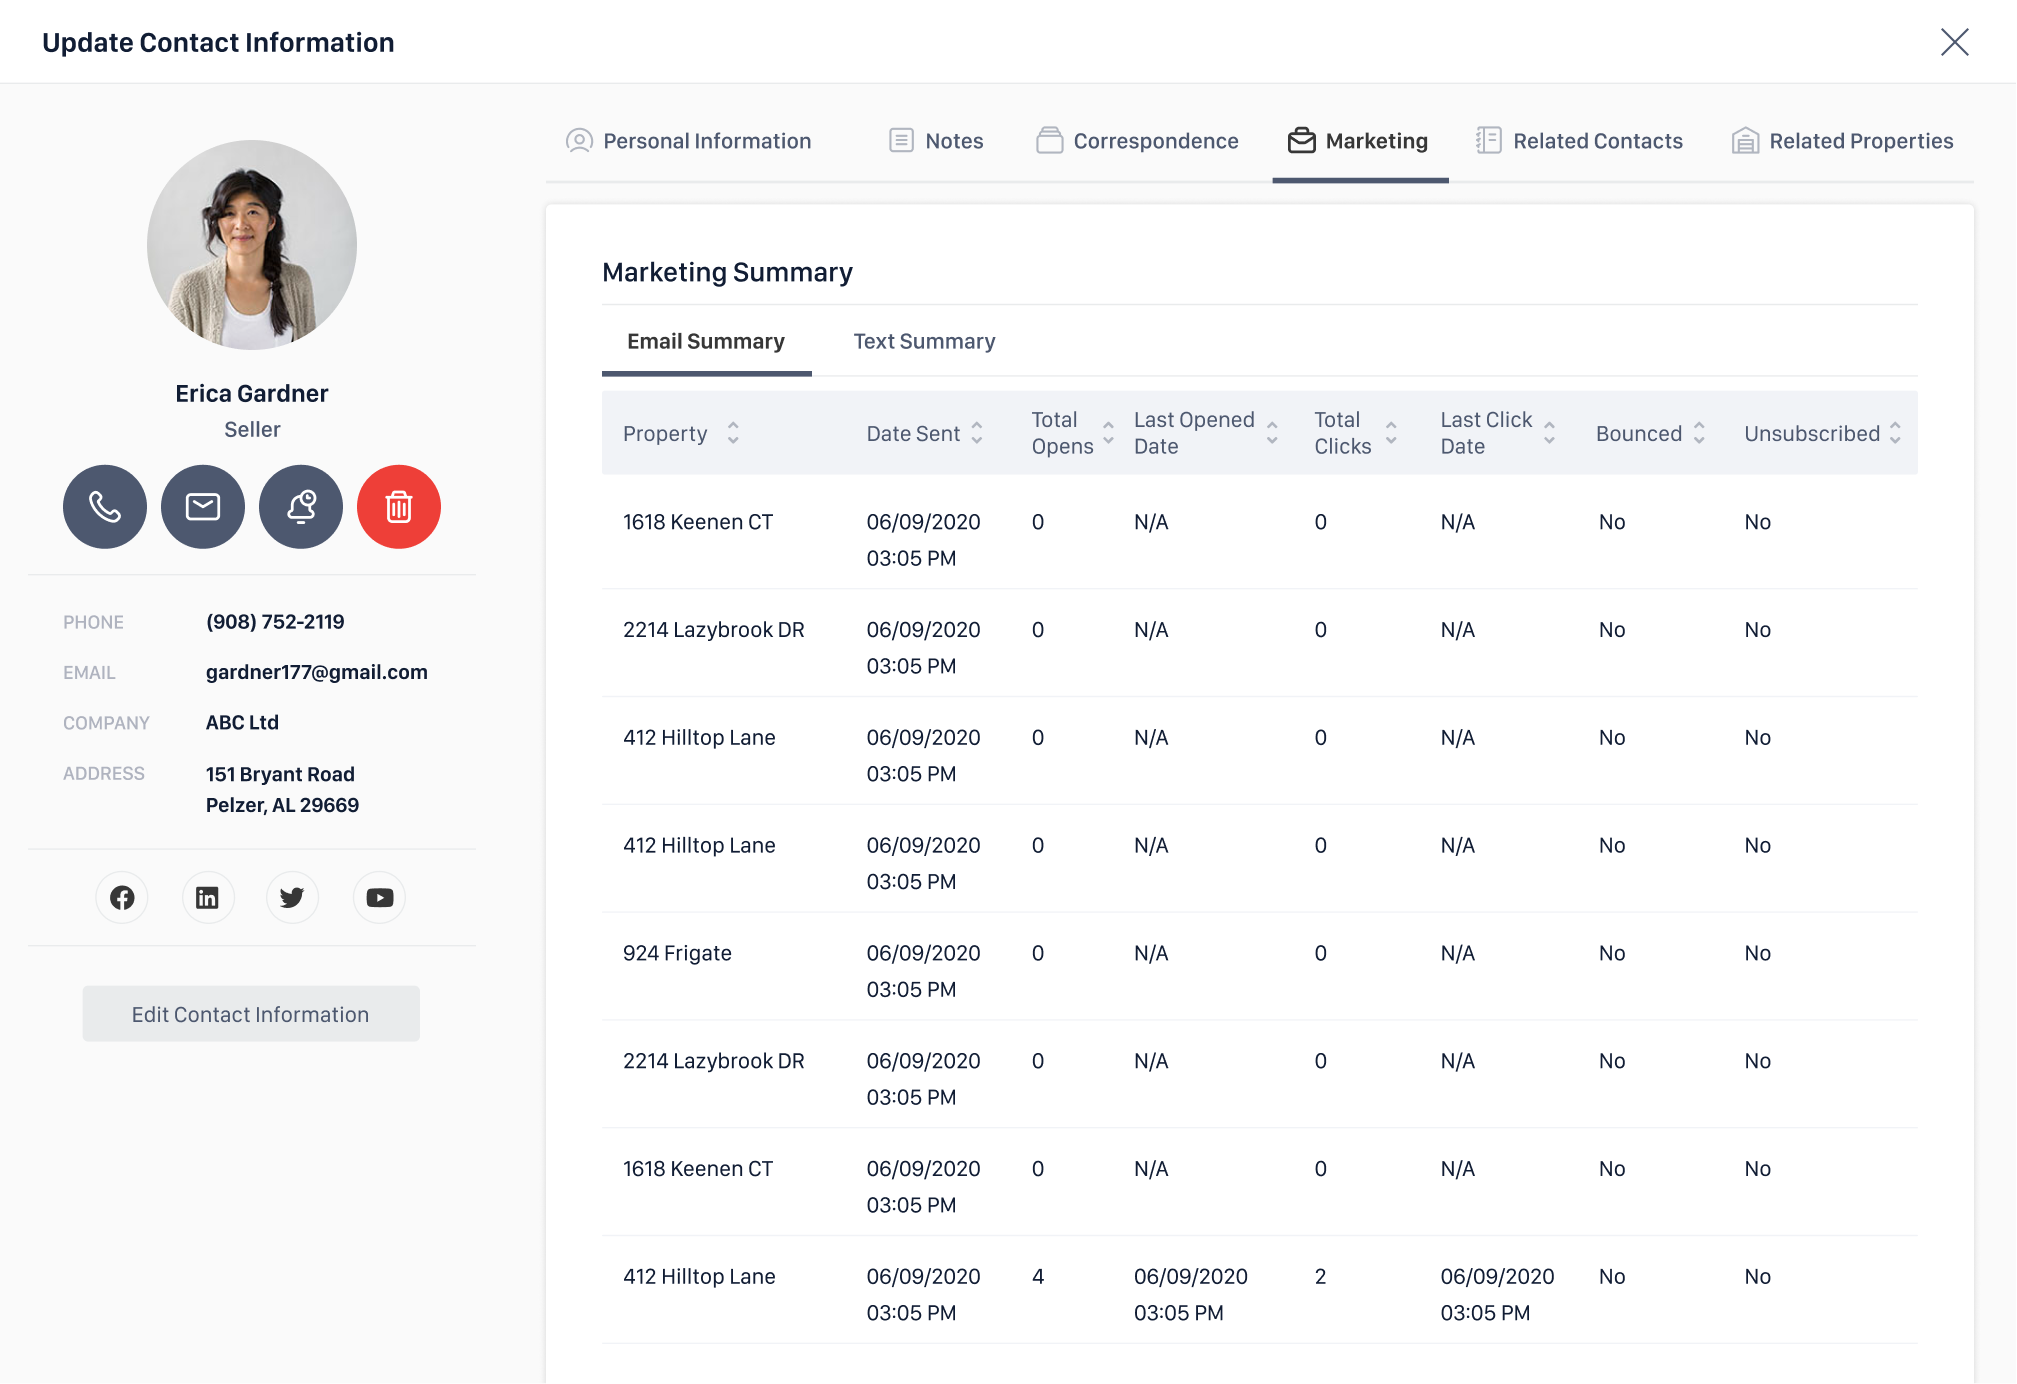Open the LinkedIn social icon

point(207,898)
